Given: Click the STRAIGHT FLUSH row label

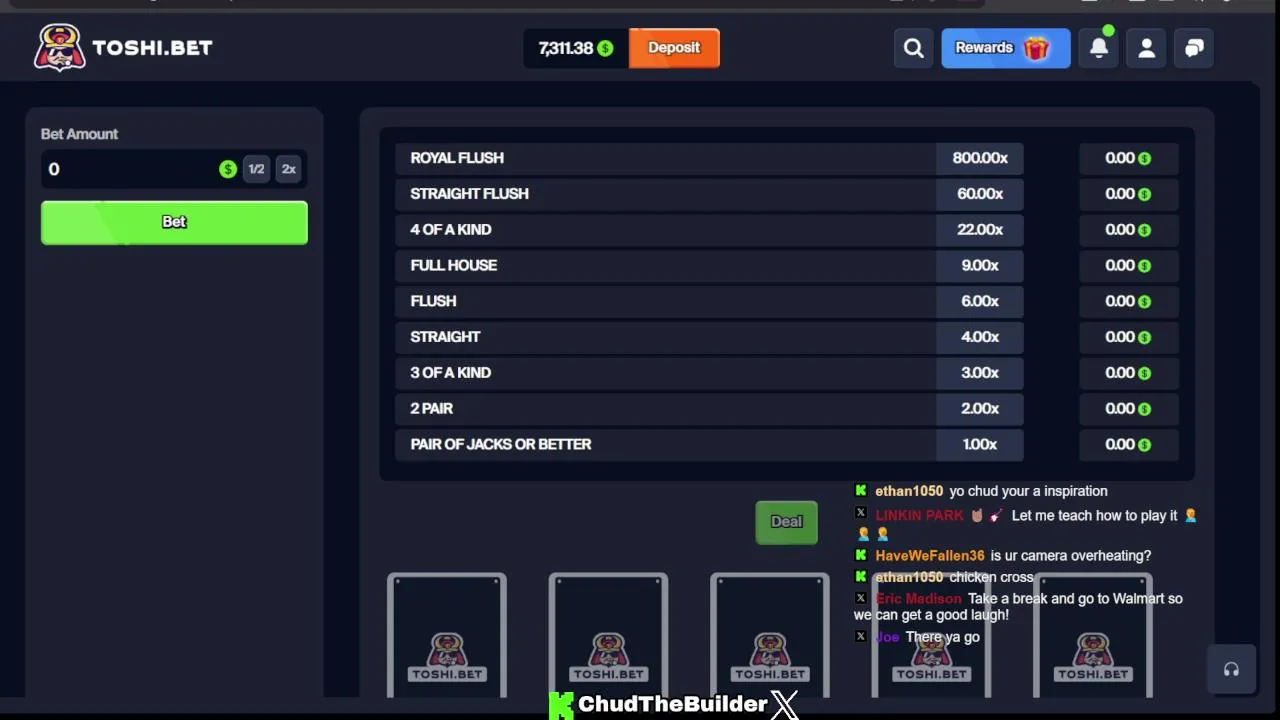Looking at the screenshot, I should [x=469, y=194].
